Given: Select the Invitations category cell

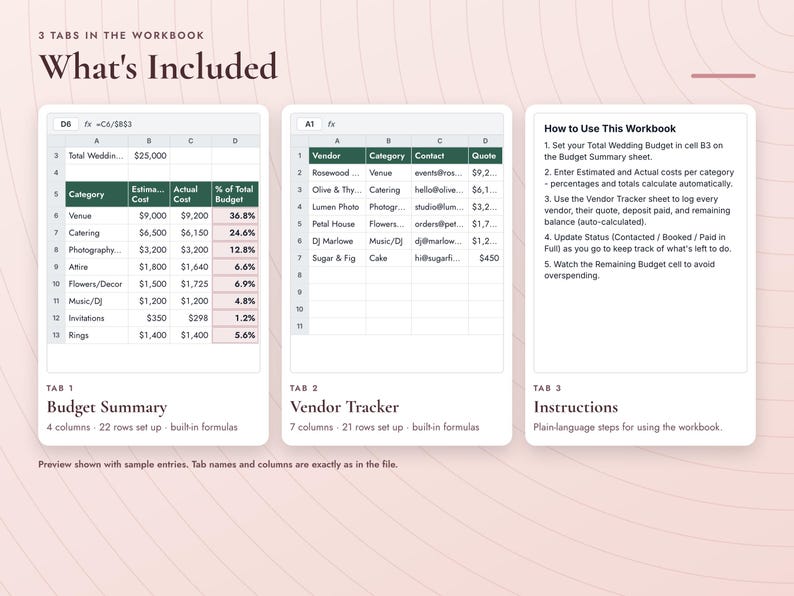Looking at the screenshot, I should (x=97, y=318).
